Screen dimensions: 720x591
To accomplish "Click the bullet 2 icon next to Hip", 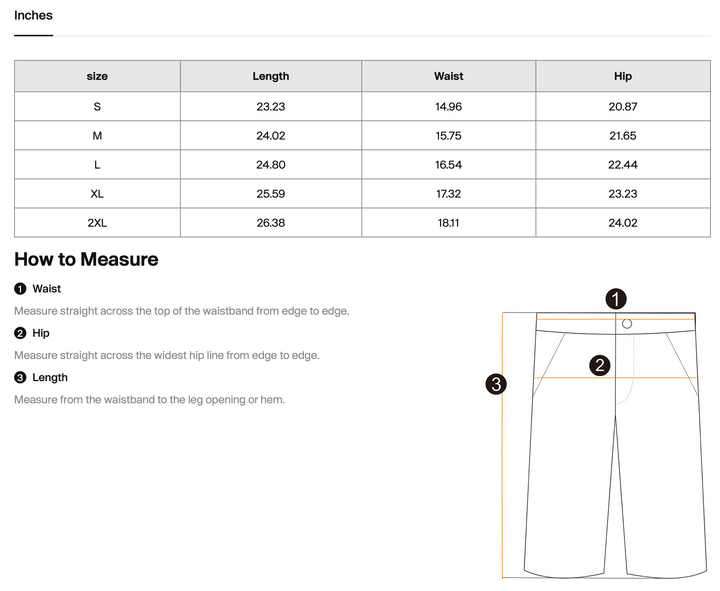I will [20, 333].
